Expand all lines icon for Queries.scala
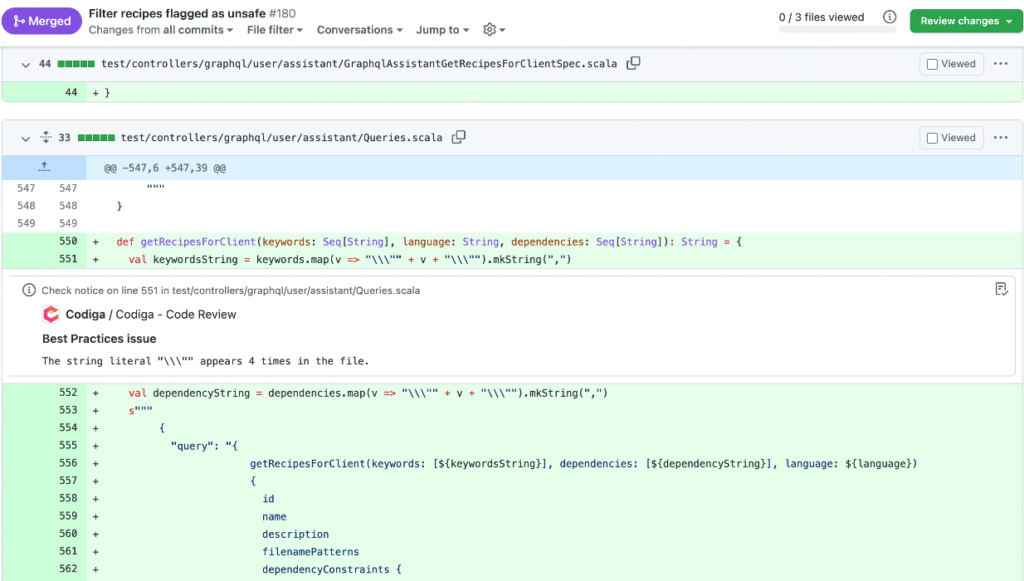The image size is (1024, 581). tap(46, 137)
